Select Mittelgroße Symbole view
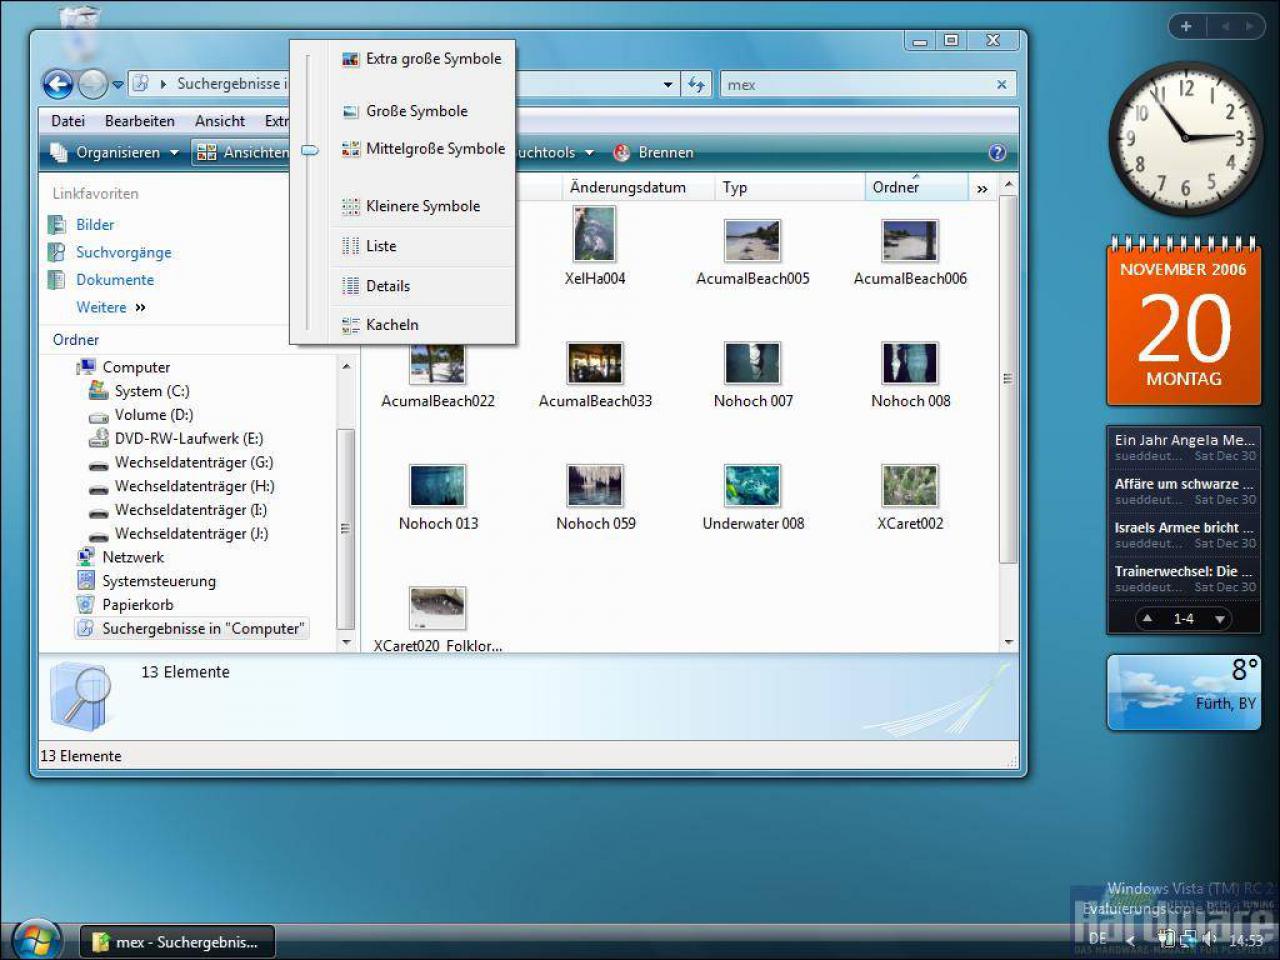 coord(422,149)
